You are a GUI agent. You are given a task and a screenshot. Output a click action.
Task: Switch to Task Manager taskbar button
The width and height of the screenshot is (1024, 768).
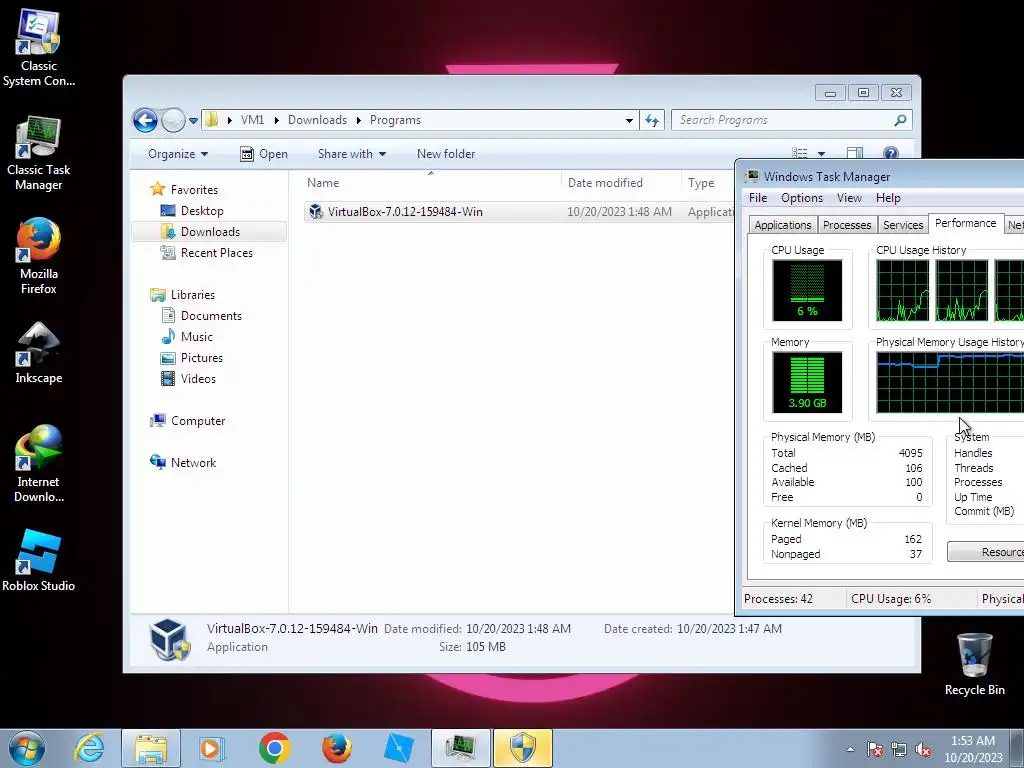[460, 748]
